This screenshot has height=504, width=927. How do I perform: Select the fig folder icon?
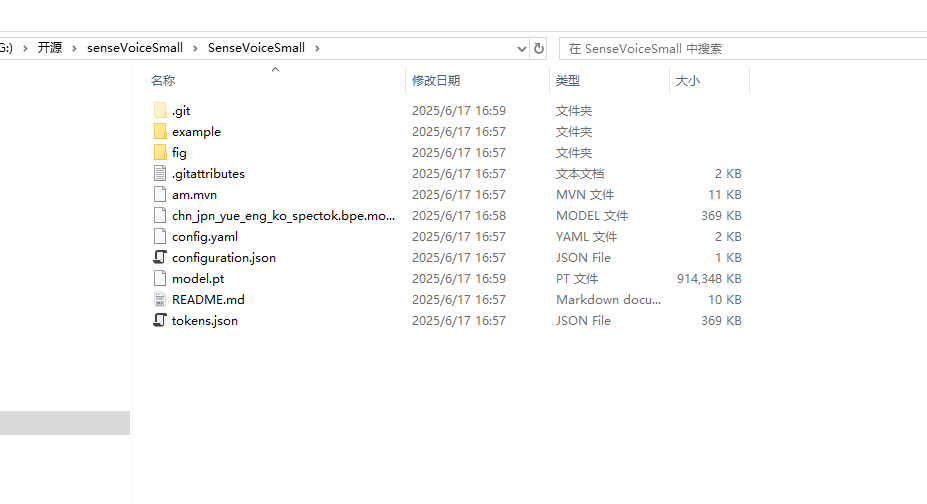click(x=160, y=152)
